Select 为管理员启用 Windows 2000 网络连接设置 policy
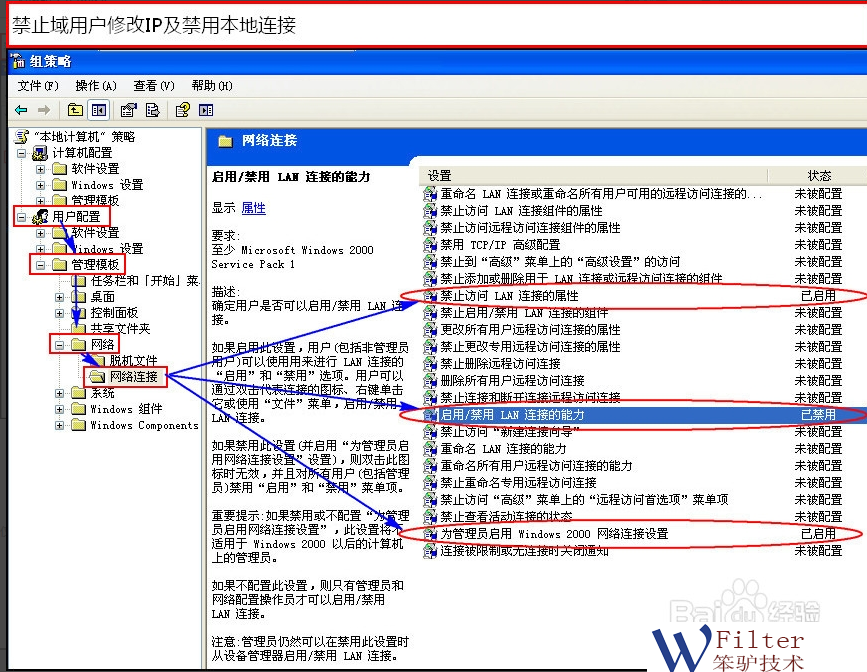Viewport: 867px width, 672px height. point(554,534)
